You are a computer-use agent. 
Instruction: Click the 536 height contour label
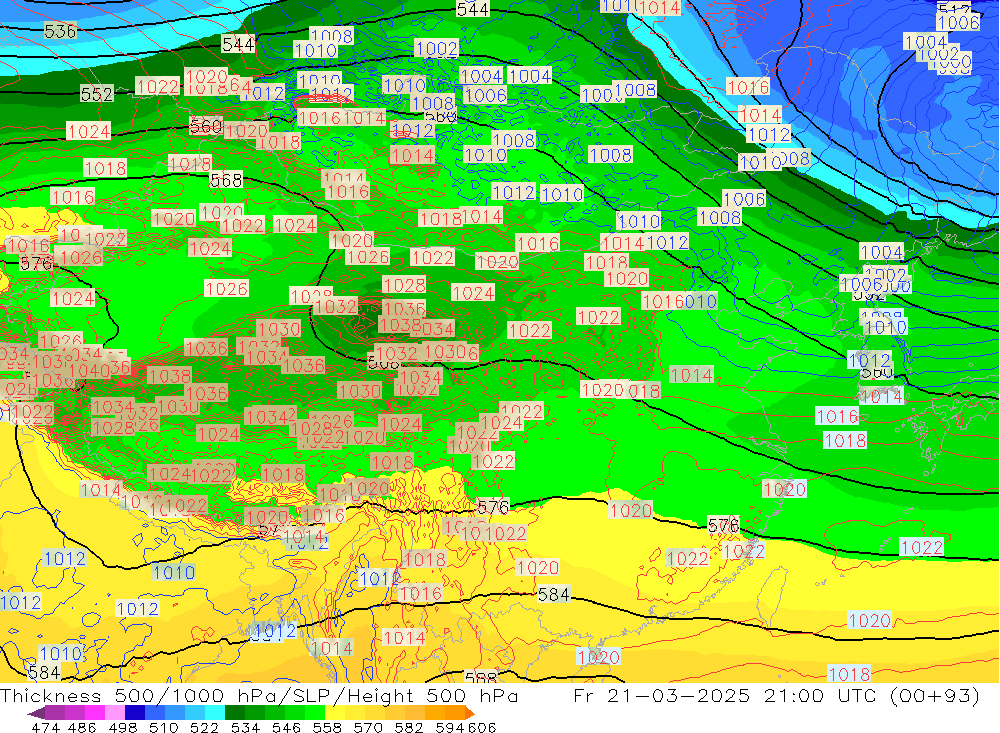pos(61,31)
